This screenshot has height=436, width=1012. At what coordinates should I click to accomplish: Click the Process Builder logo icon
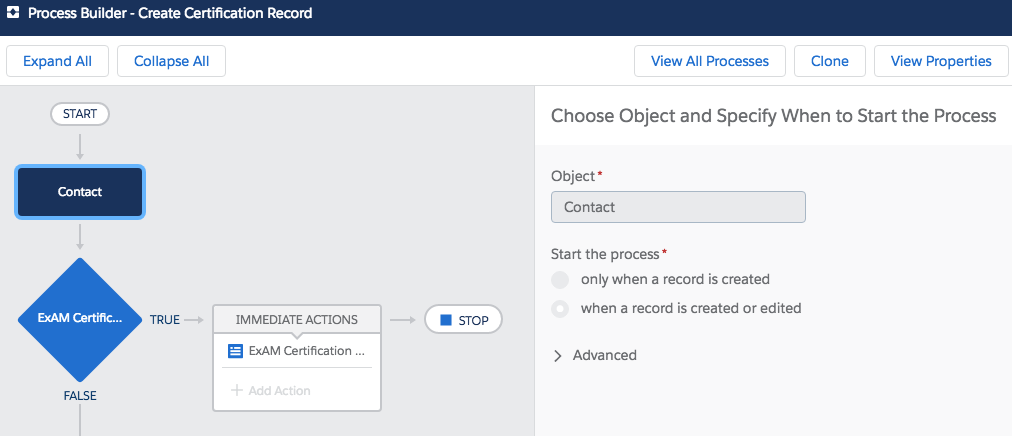12,13
